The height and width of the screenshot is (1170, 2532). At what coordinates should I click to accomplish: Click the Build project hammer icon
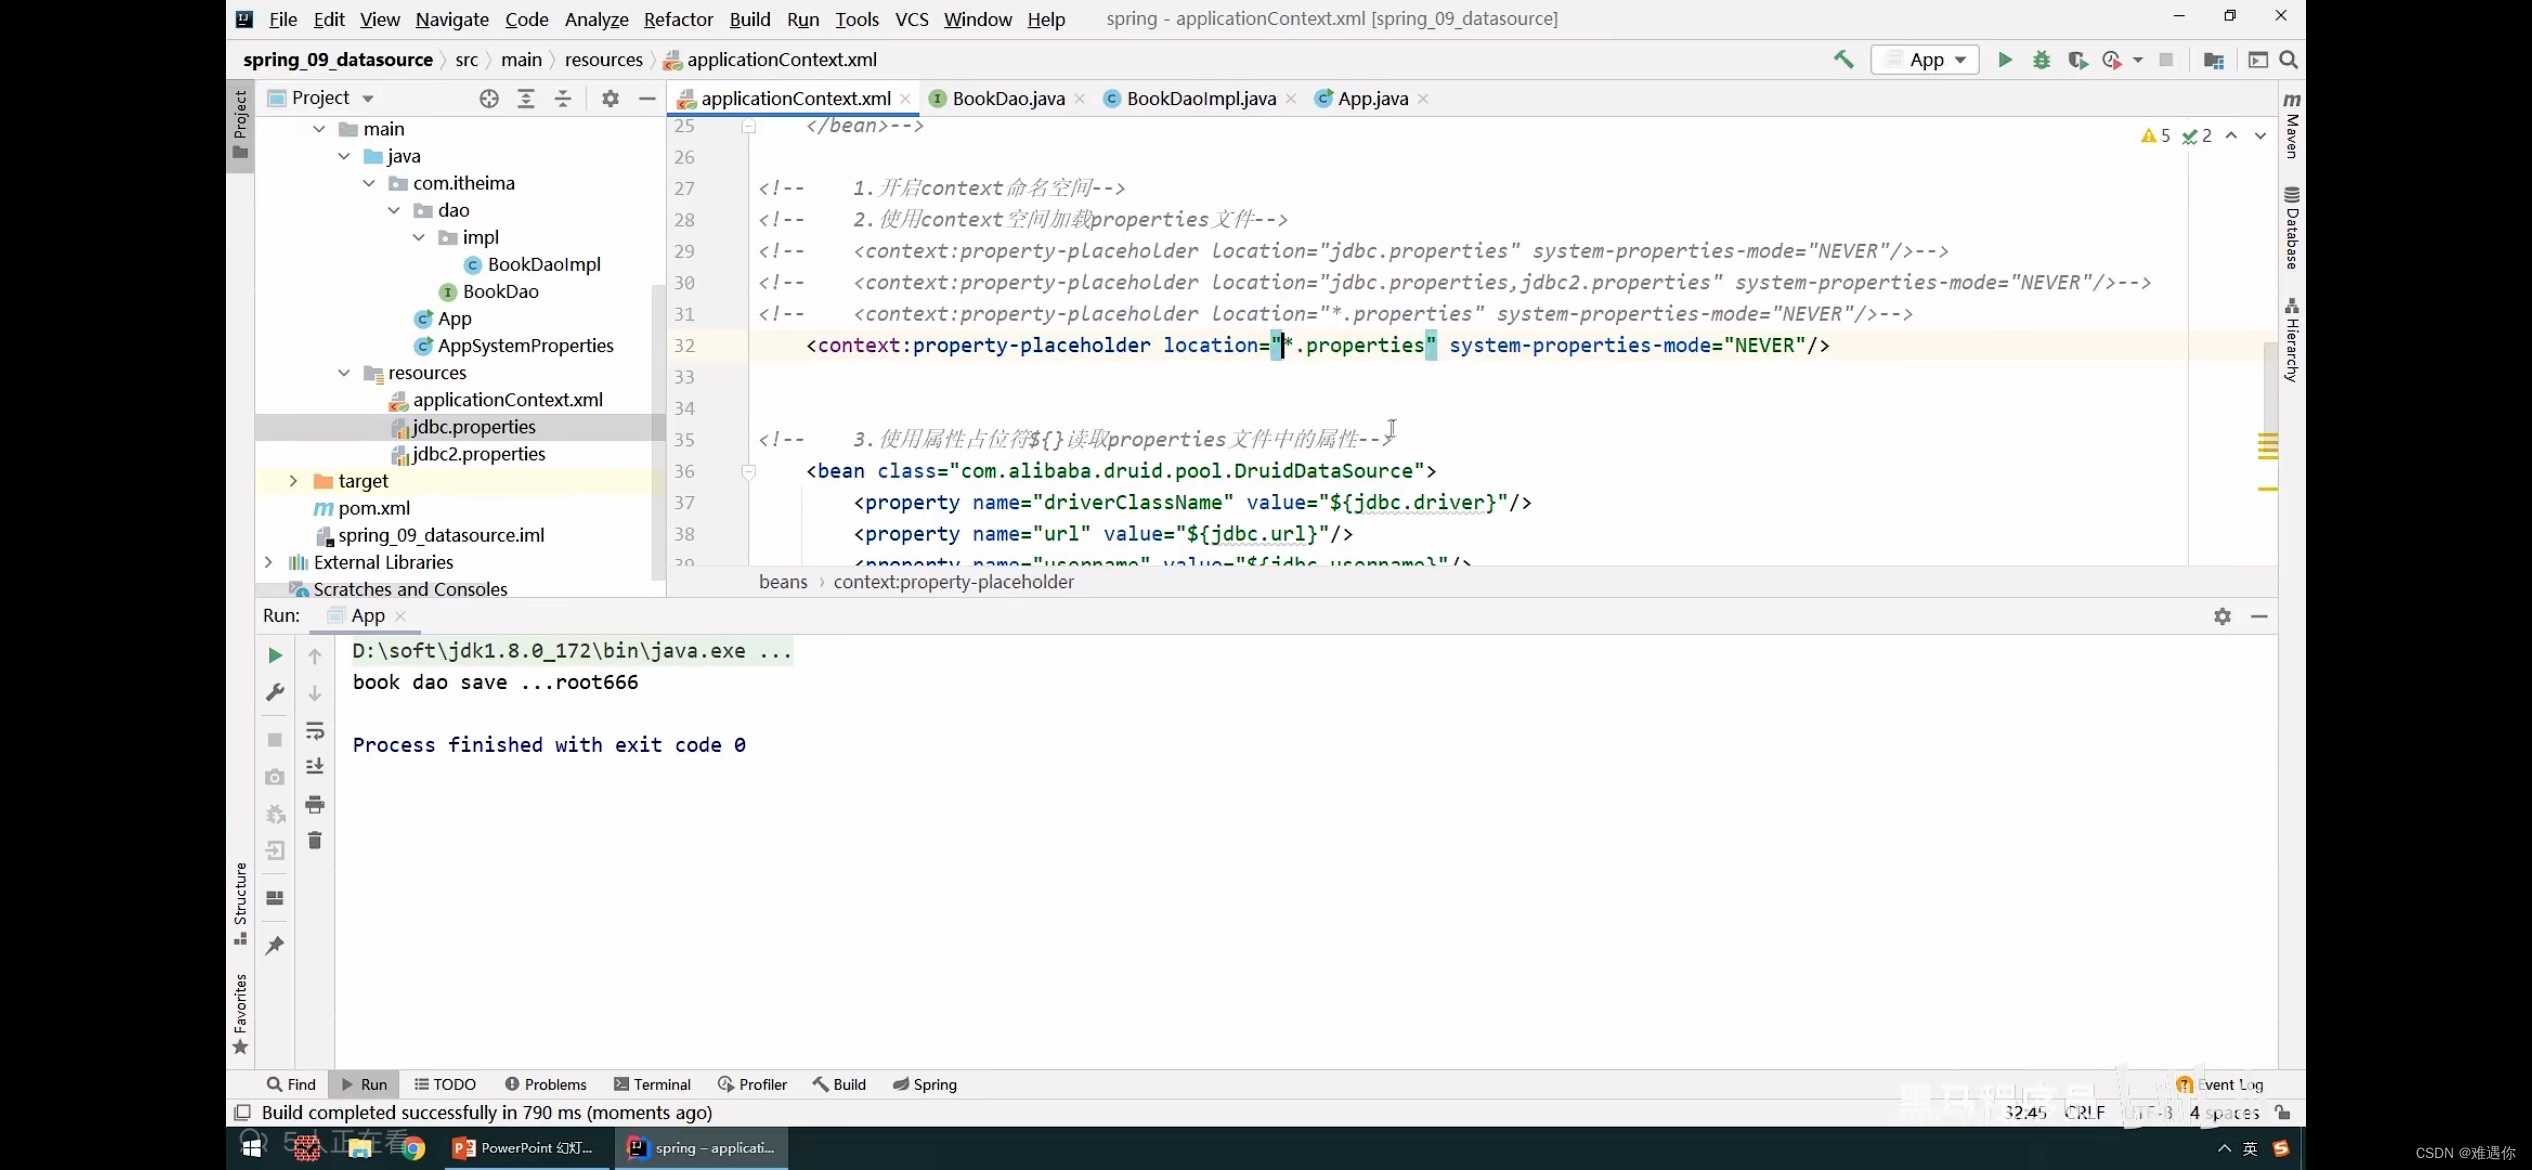pos(1843,60)
